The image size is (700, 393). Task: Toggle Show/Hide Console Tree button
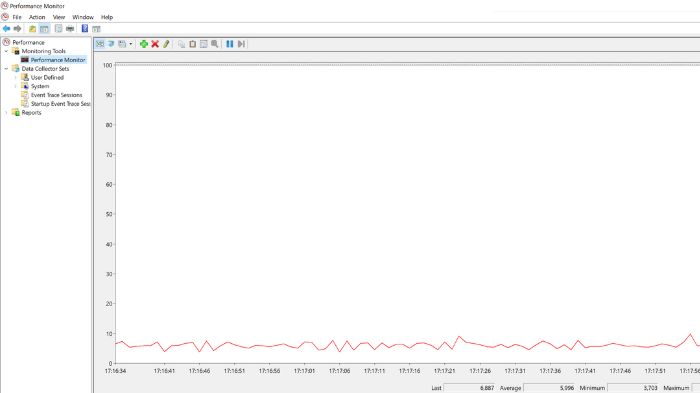click(44, 29)
